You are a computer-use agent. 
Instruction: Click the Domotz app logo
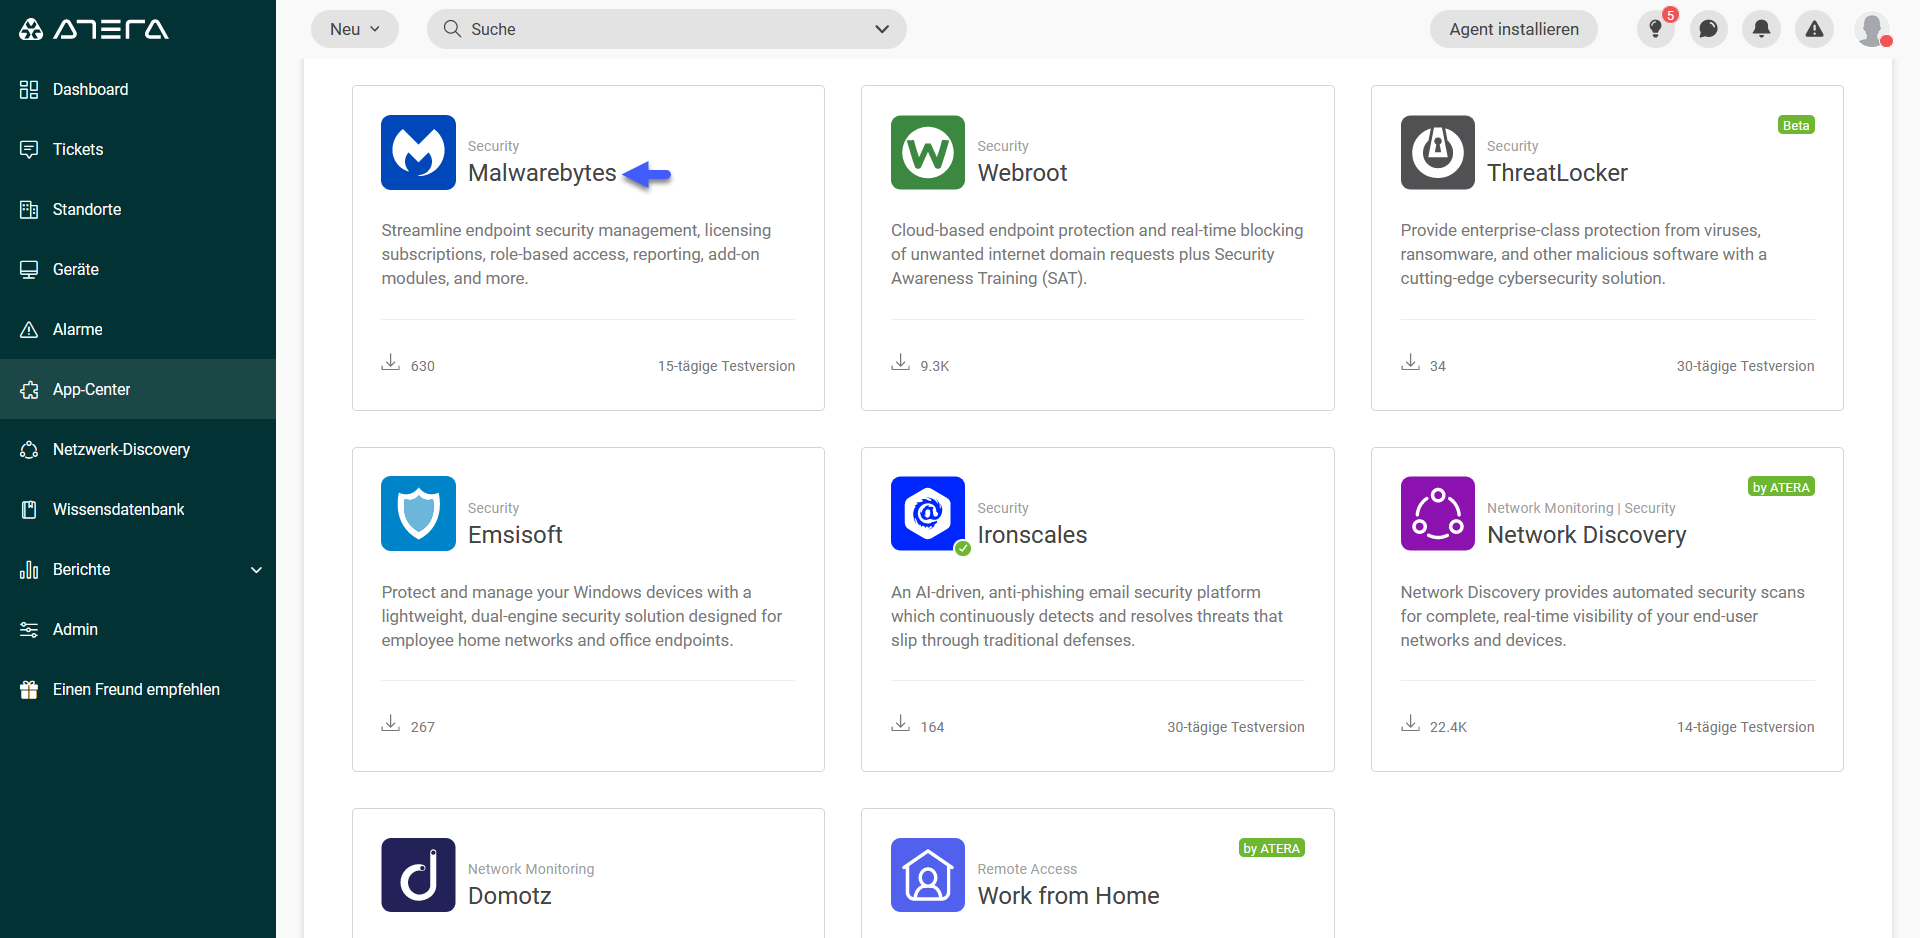click(x=418, y=875)
